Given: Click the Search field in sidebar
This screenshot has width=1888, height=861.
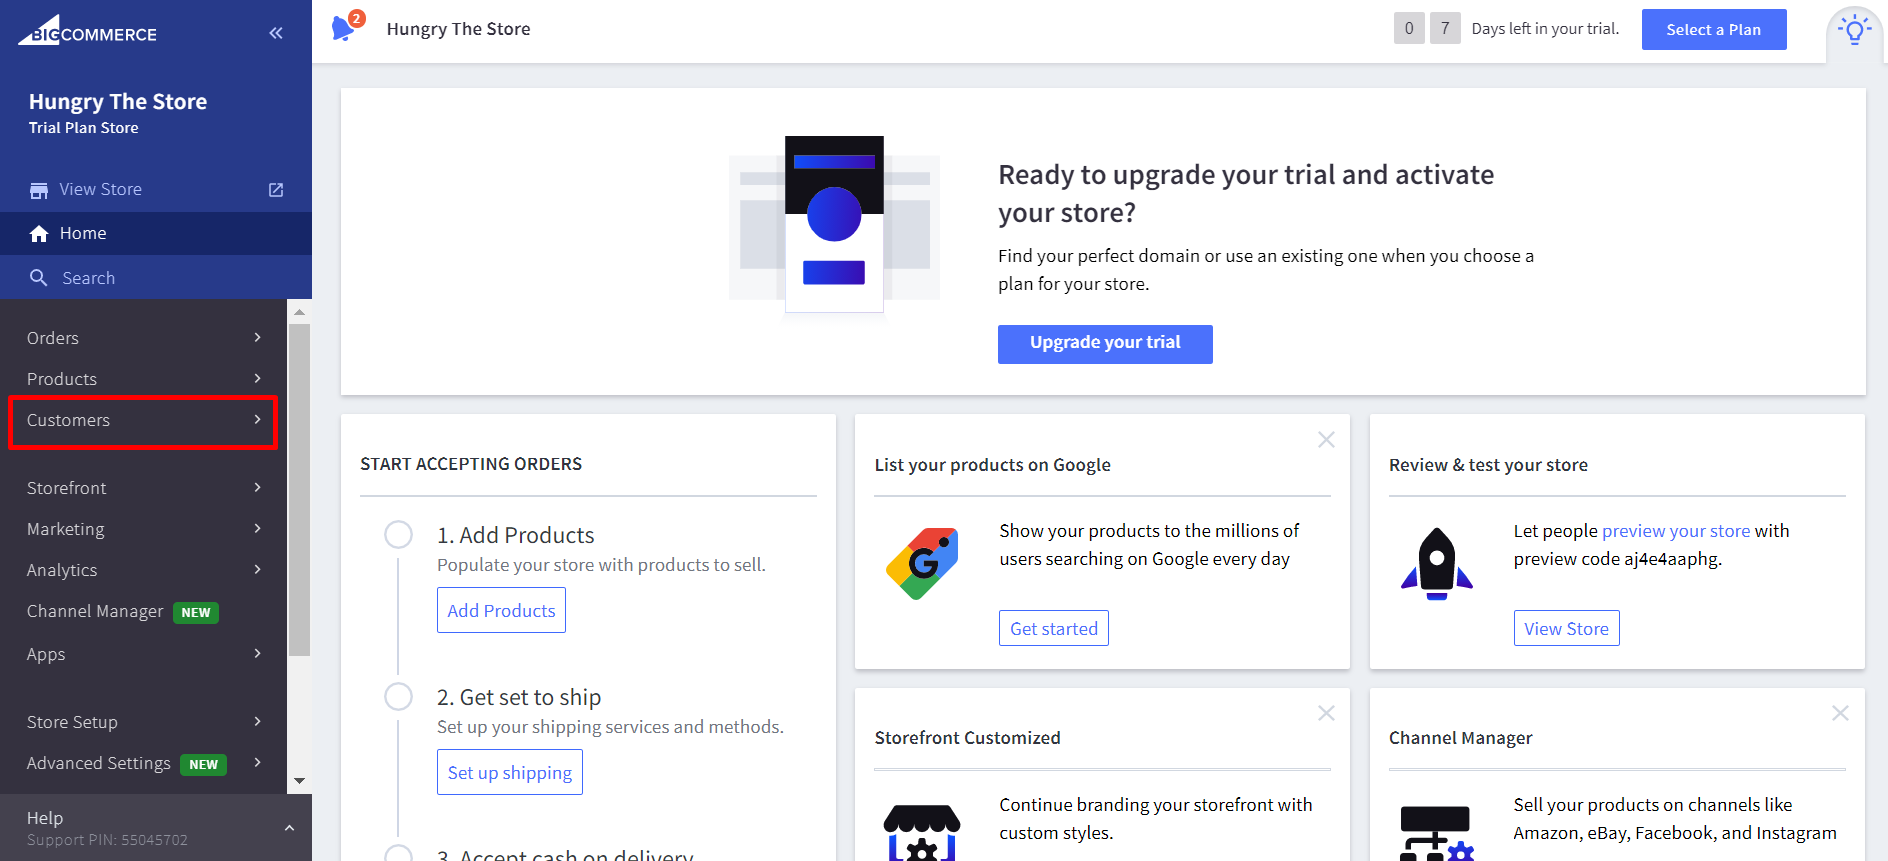Looking at the screenshot, I should tap(89, 278).
